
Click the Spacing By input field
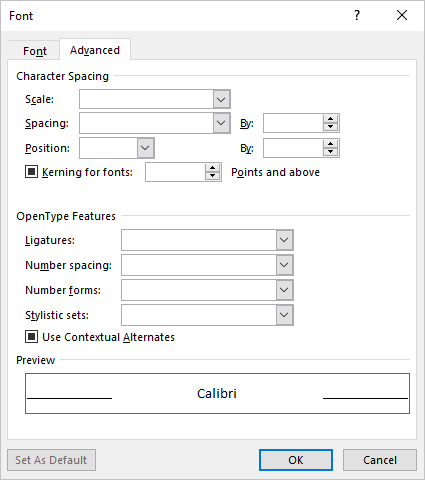pyautogui.click(x=293, y=123)
